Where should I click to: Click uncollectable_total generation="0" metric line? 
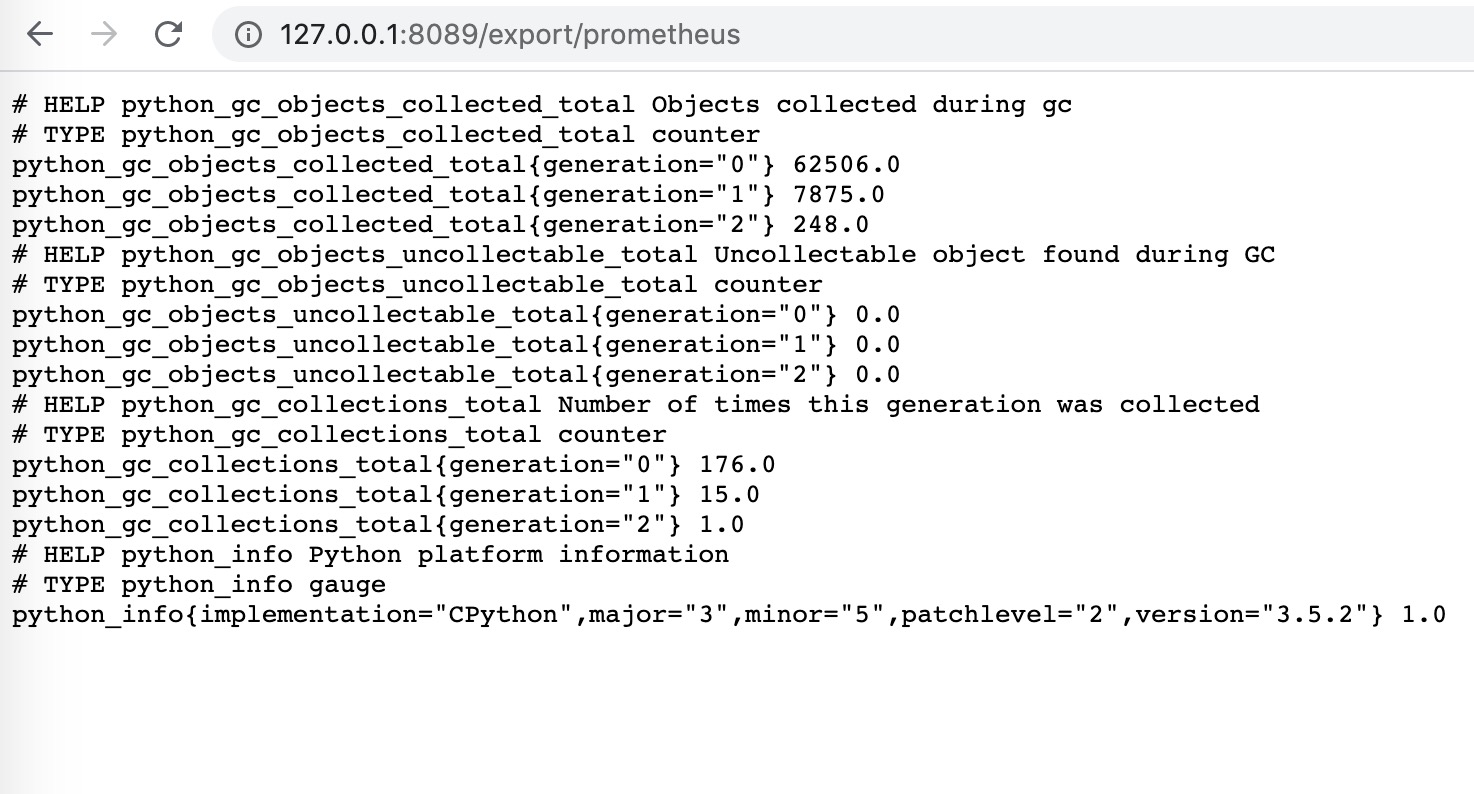(x=456, y=315)
